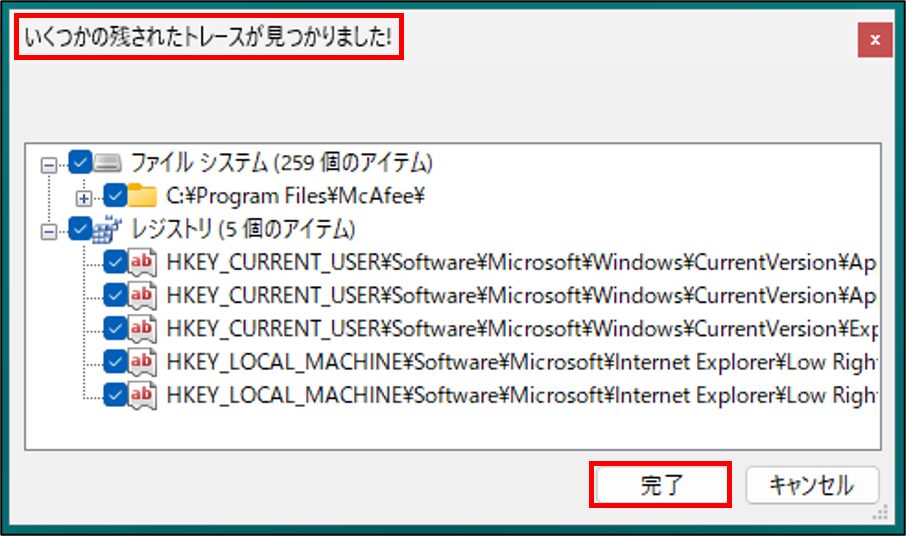Expand the C:¥Program Files¥McAfee¥ folder node
This screenshot has width=906, height=536.
[84, 196]
